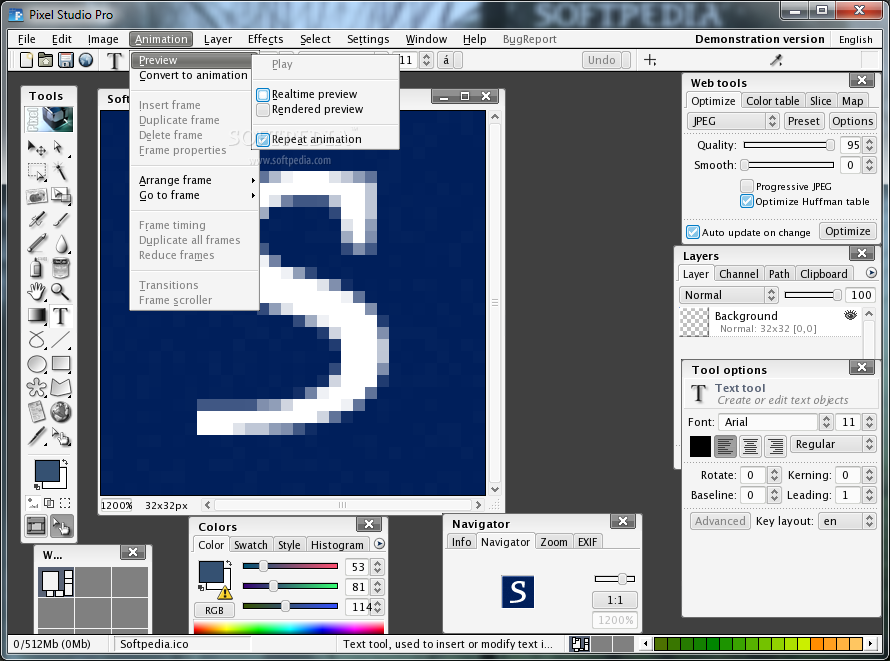
Task: Click the crosshair plus icon in toolbar
Action: point(650,60)
